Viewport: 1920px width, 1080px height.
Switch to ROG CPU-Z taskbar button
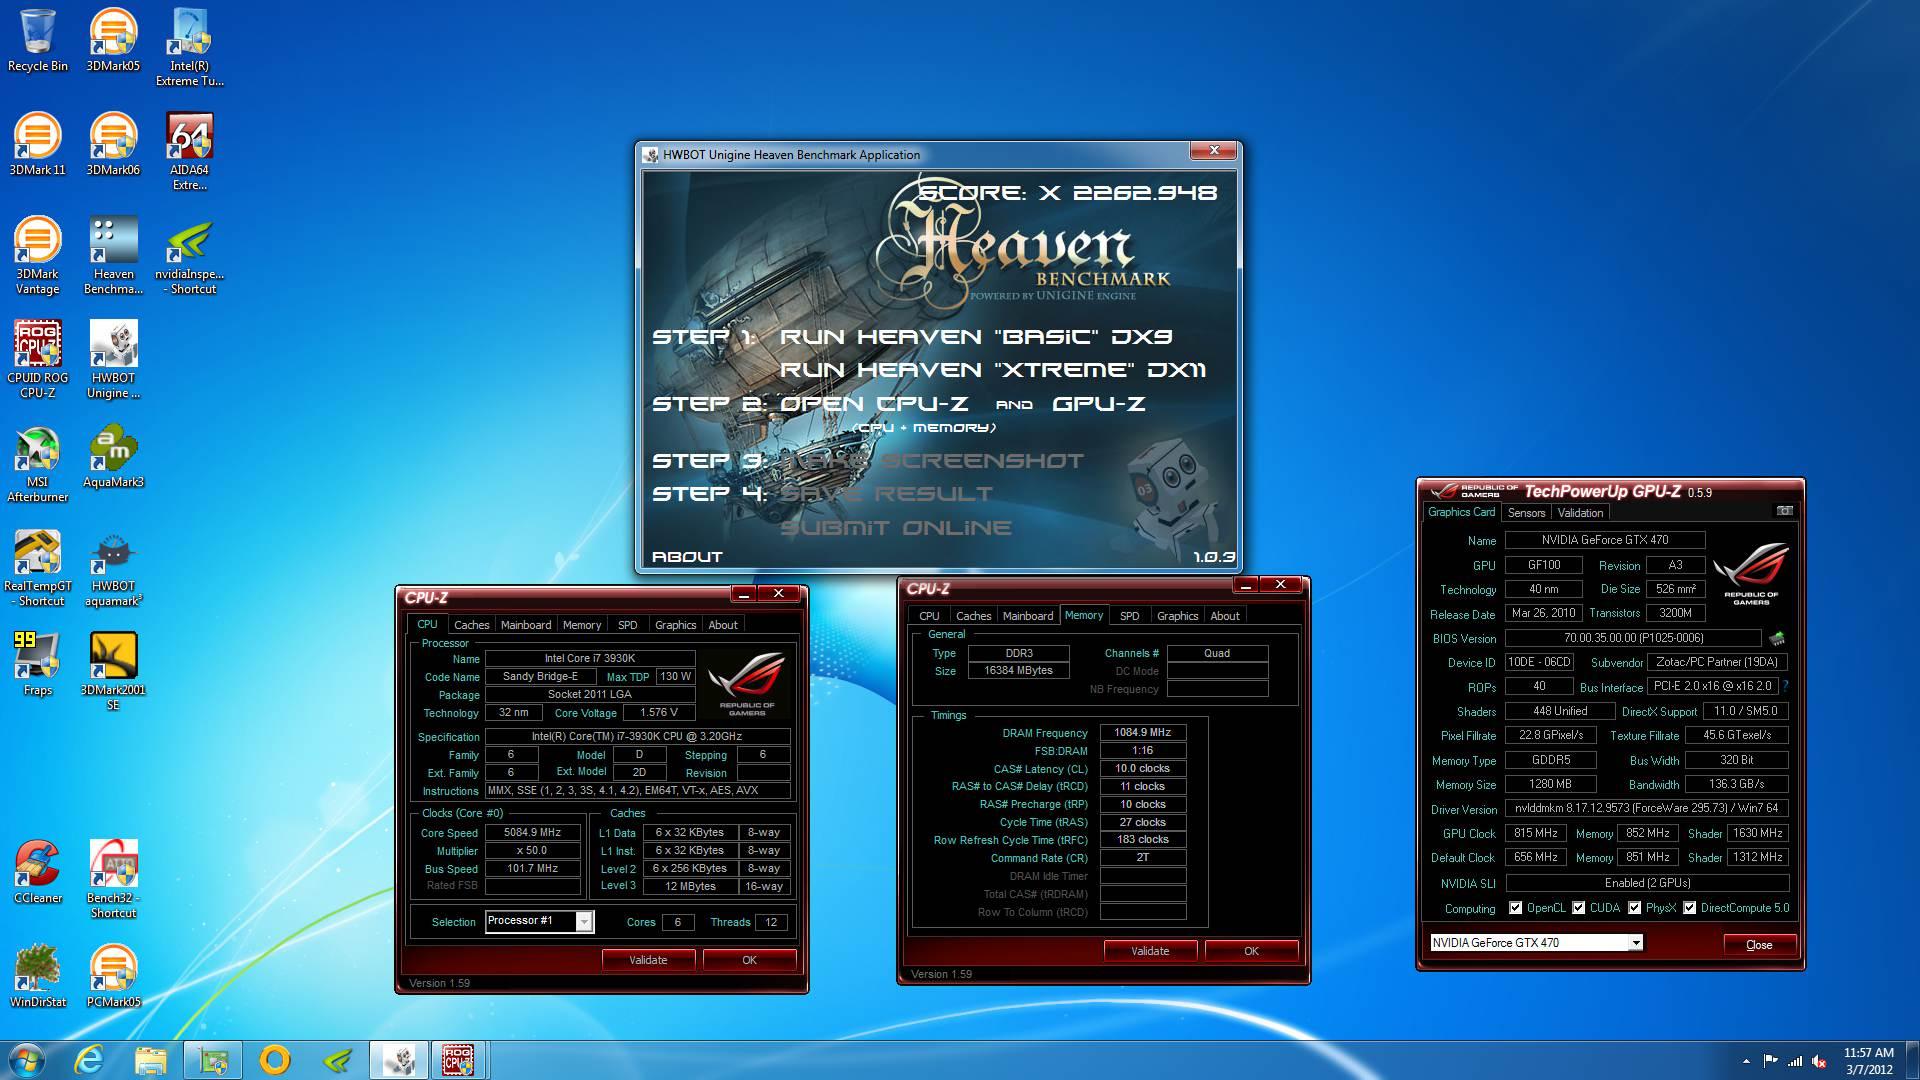[458, 1060]
